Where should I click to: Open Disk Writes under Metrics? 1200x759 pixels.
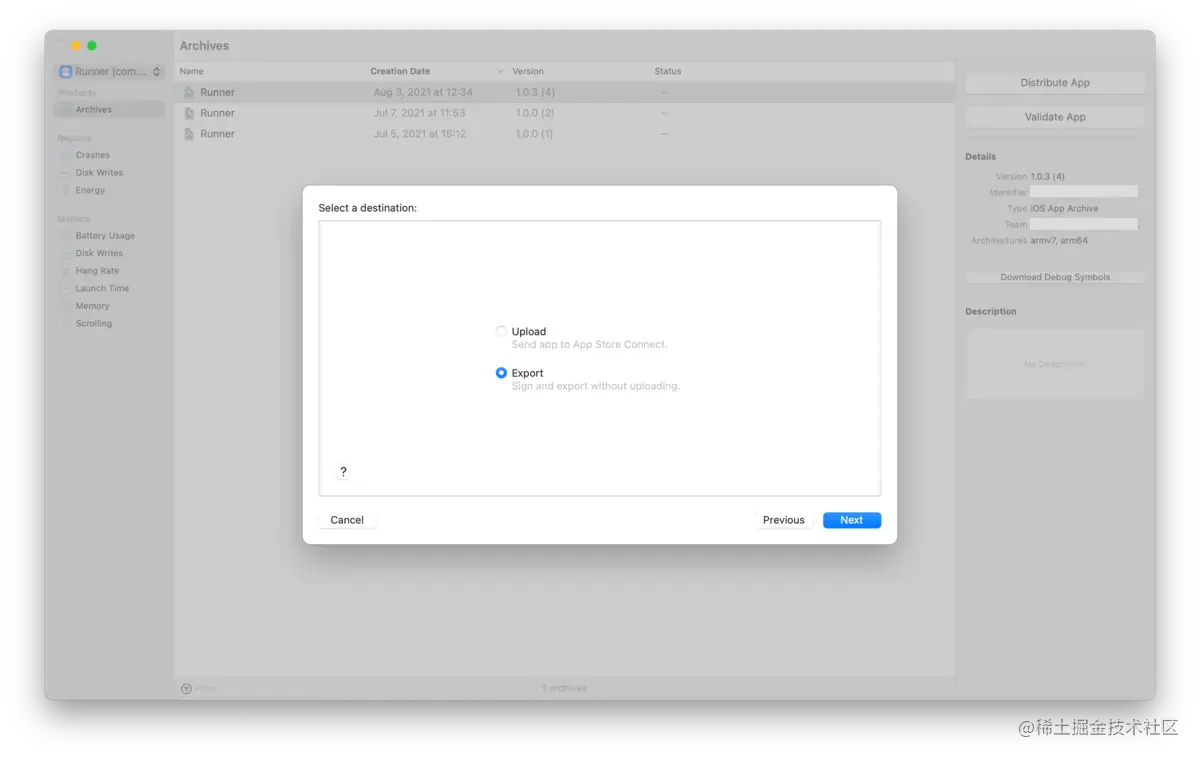[99, 253]
